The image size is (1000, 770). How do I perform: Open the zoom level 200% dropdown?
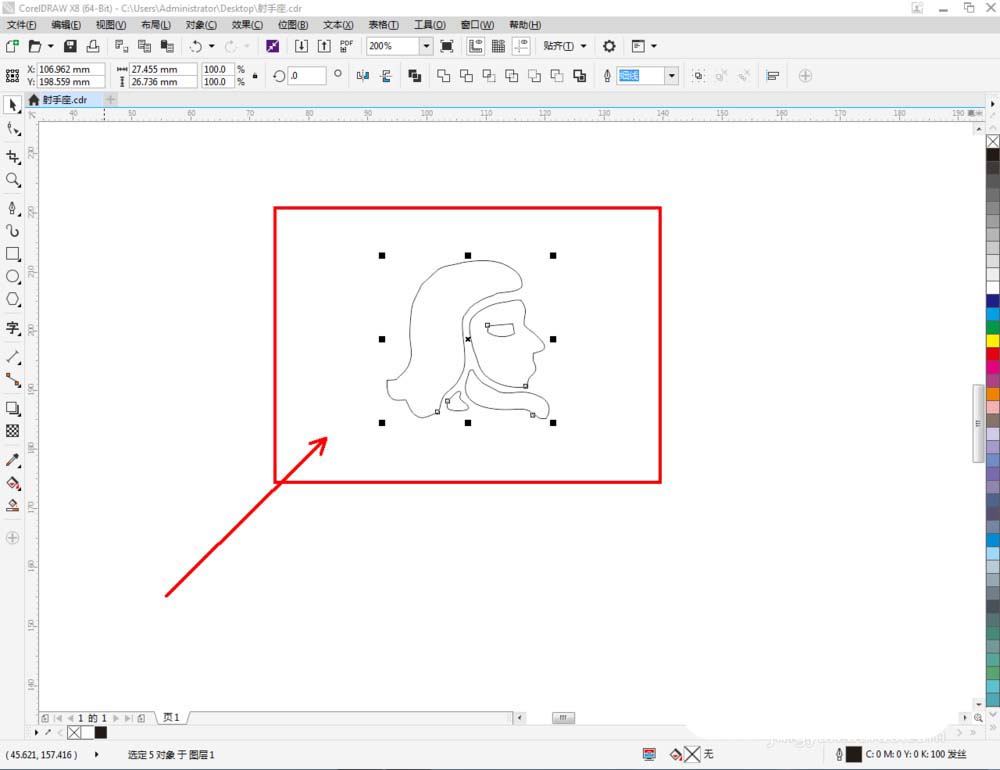pyautogui.click(x=426, y=46)
